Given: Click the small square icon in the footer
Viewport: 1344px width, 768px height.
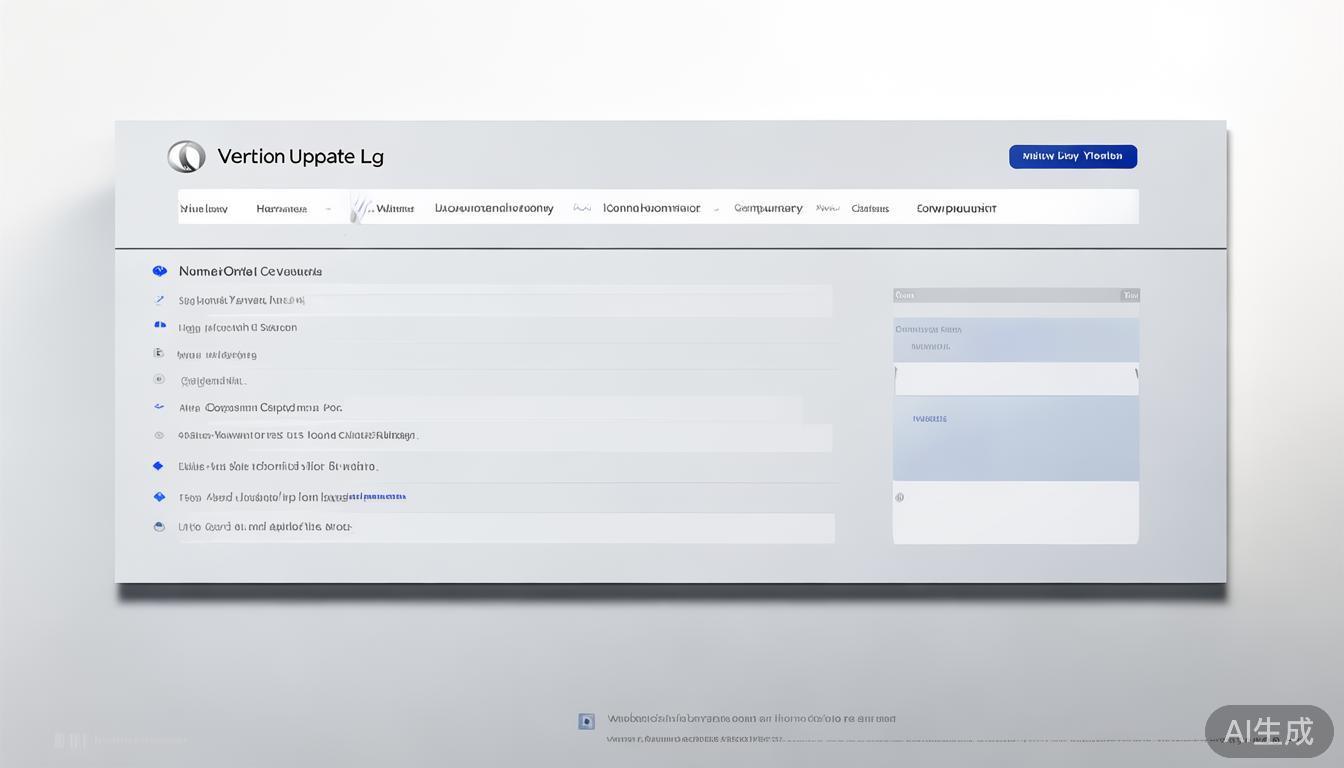Looking at the screenshot, I should (587, 721).
